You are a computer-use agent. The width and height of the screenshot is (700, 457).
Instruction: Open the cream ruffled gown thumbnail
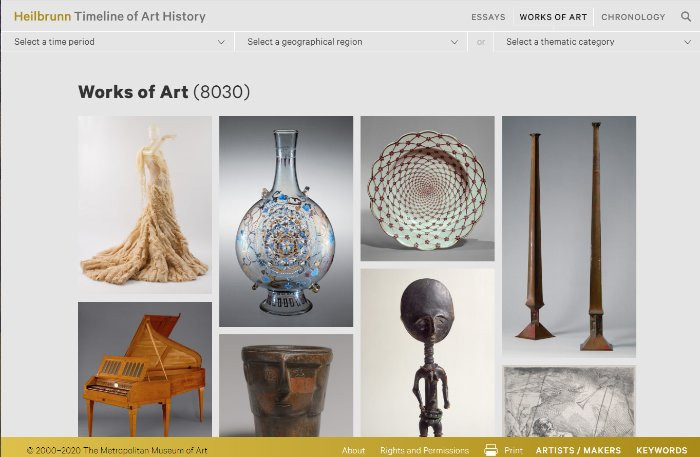point(145,205)
